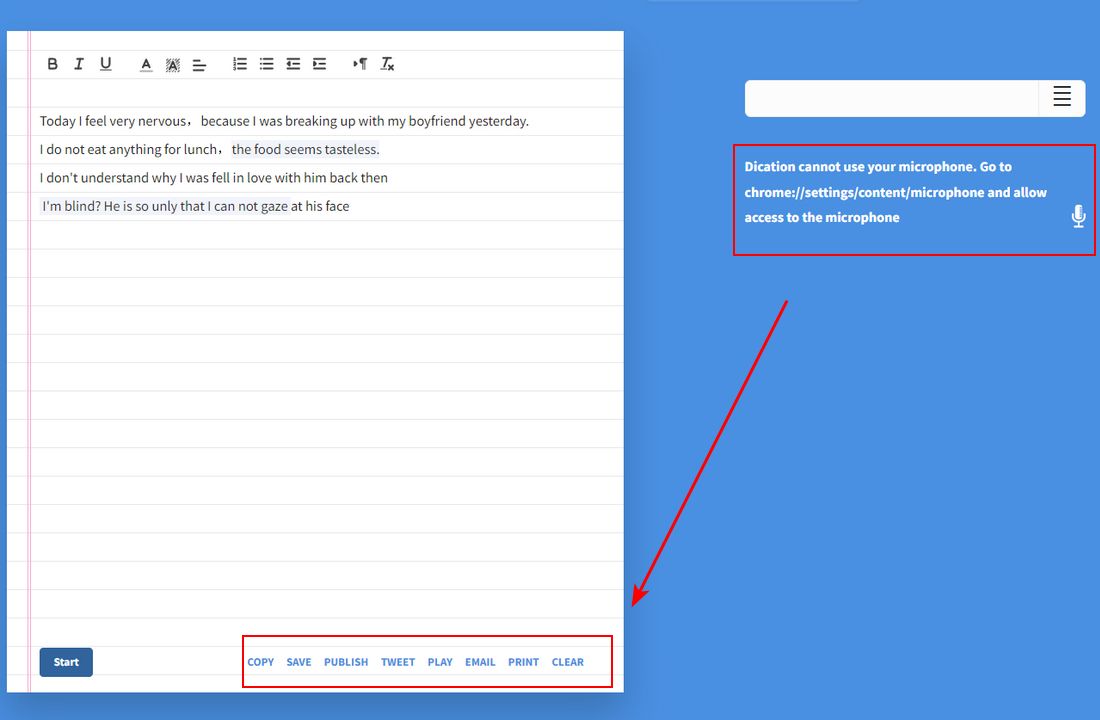Click the Start dictation button
This screenshot has width=1100, height=720.
(x=66, y=662)
